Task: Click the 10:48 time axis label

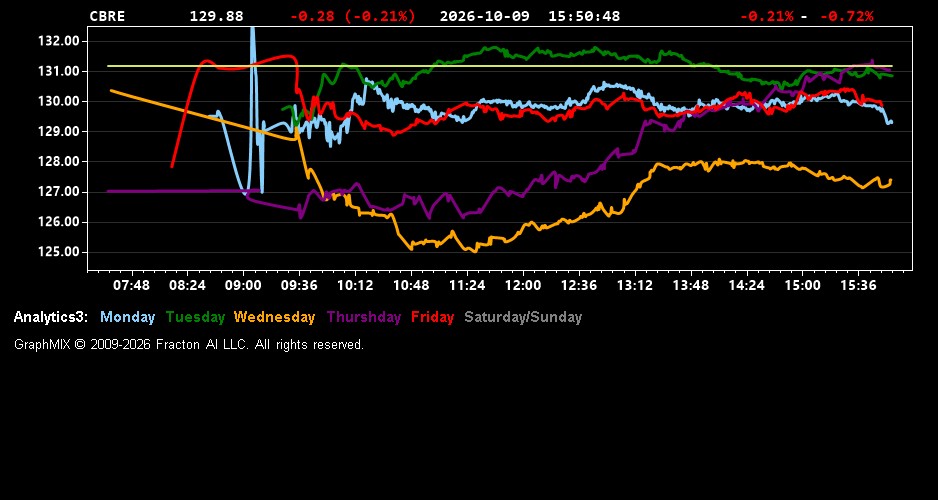Action: pos(411,285)
